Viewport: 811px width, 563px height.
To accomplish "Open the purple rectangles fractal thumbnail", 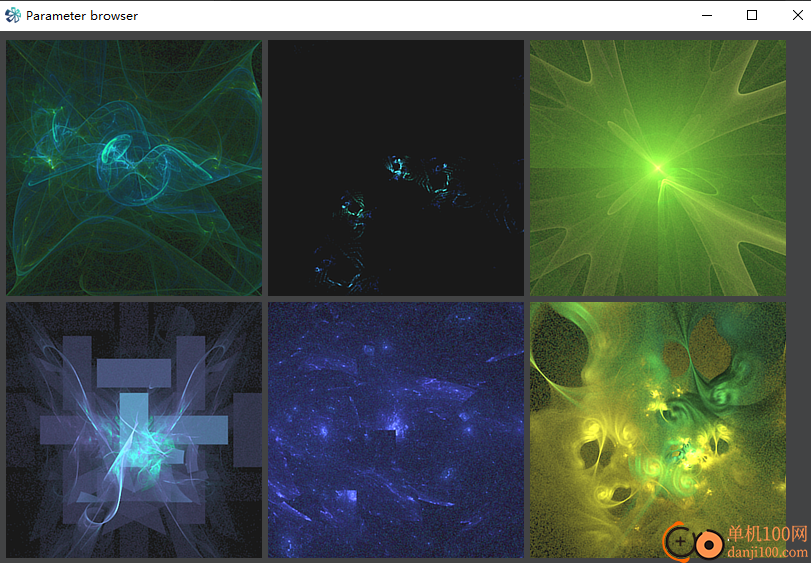I will [x=134, y=430].
